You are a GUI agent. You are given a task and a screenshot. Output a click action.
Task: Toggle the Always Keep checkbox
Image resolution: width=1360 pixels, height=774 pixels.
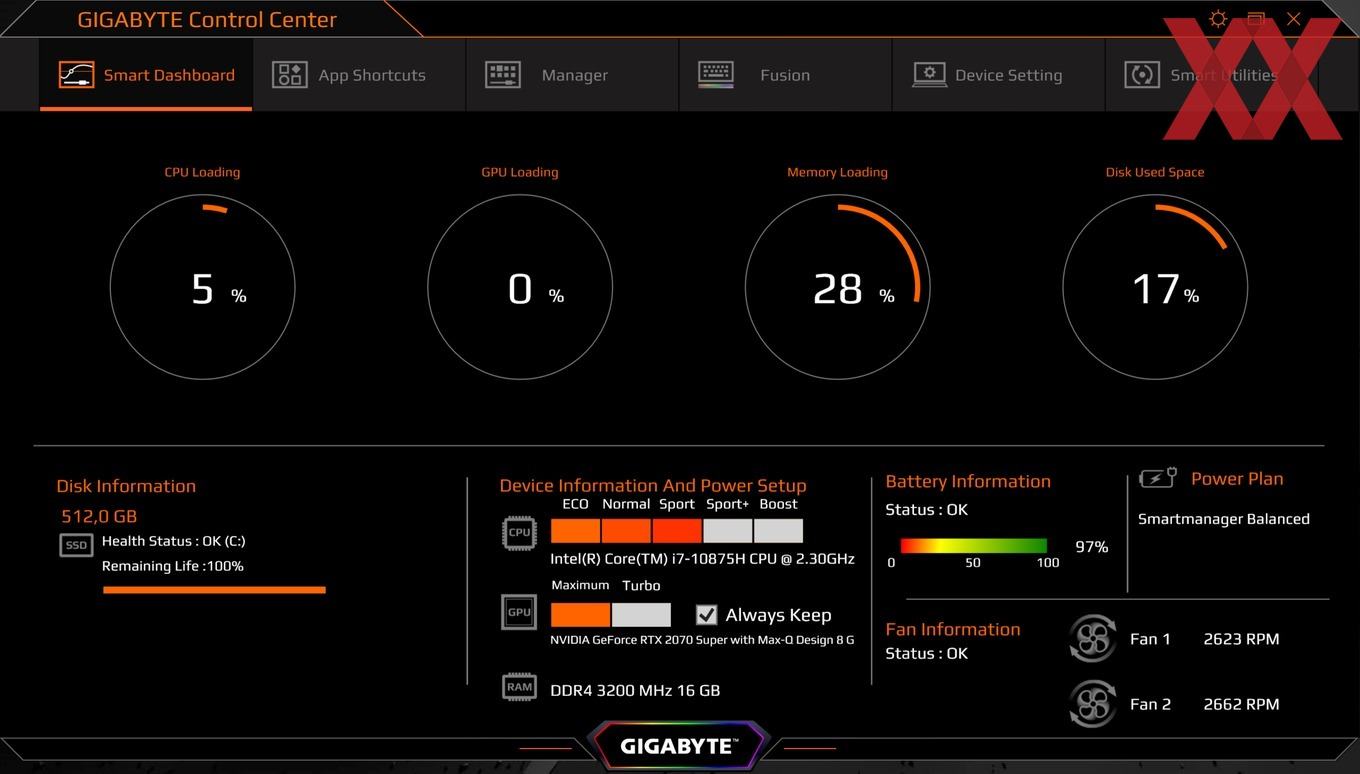[706, 615]
